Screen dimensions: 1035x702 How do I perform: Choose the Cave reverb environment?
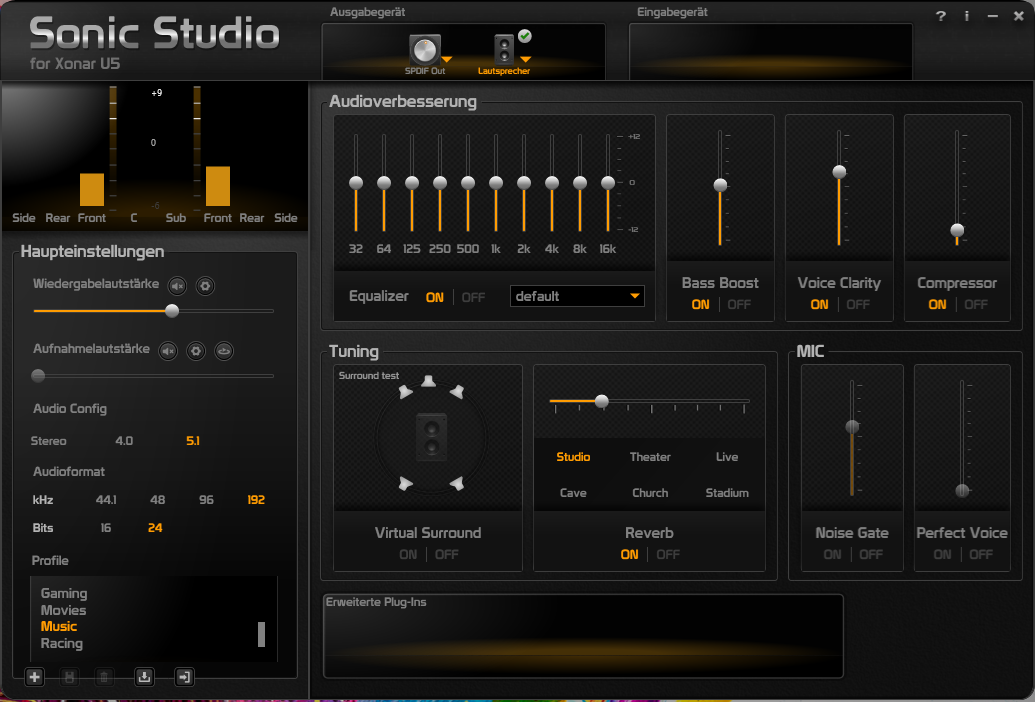[573, 493]
